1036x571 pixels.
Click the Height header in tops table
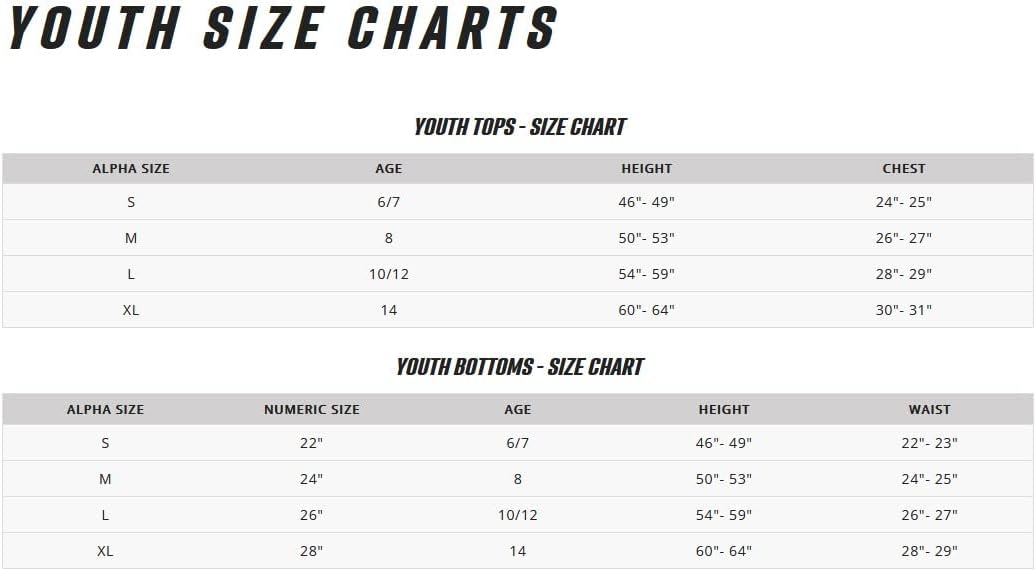(x=646, y=169)
